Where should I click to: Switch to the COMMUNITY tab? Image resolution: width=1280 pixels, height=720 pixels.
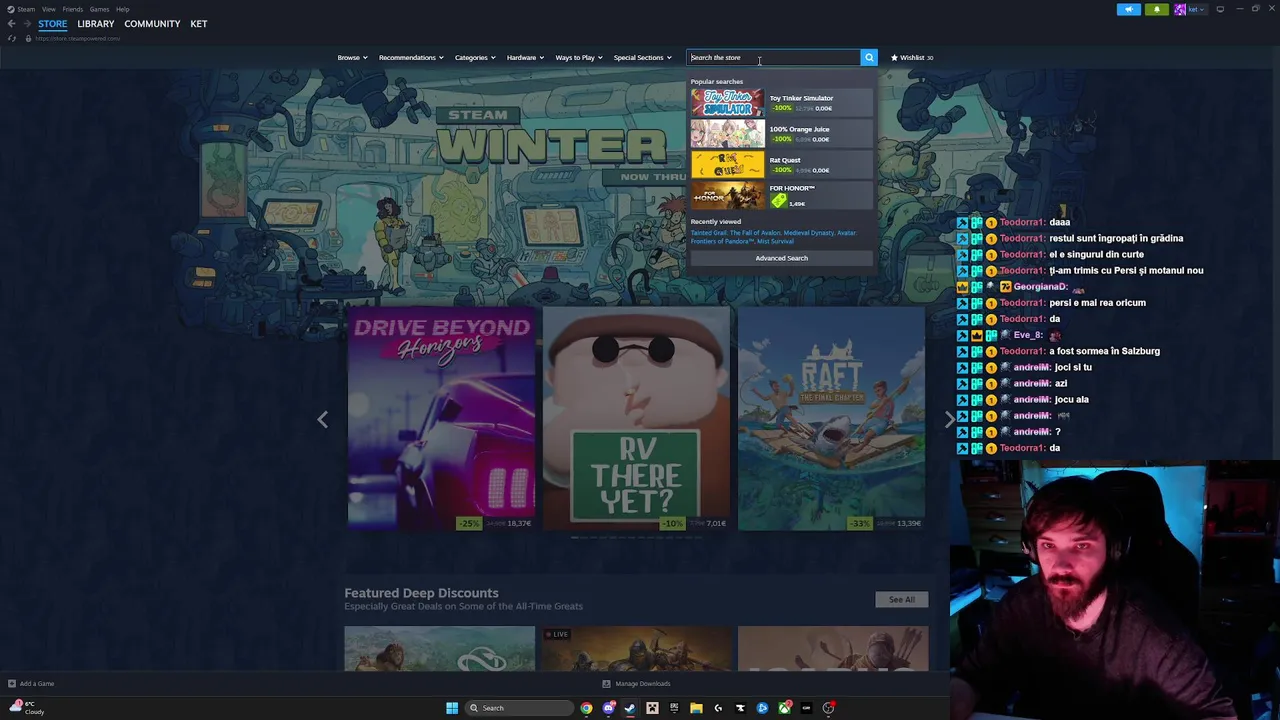pos(152,24)
